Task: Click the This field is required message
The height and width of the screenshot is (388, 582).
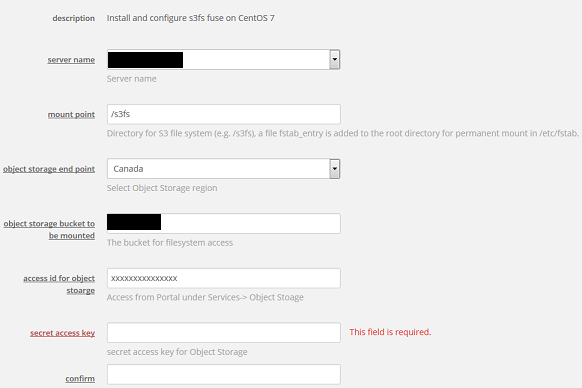Action: pyautogui.click(x=390, y=332)
